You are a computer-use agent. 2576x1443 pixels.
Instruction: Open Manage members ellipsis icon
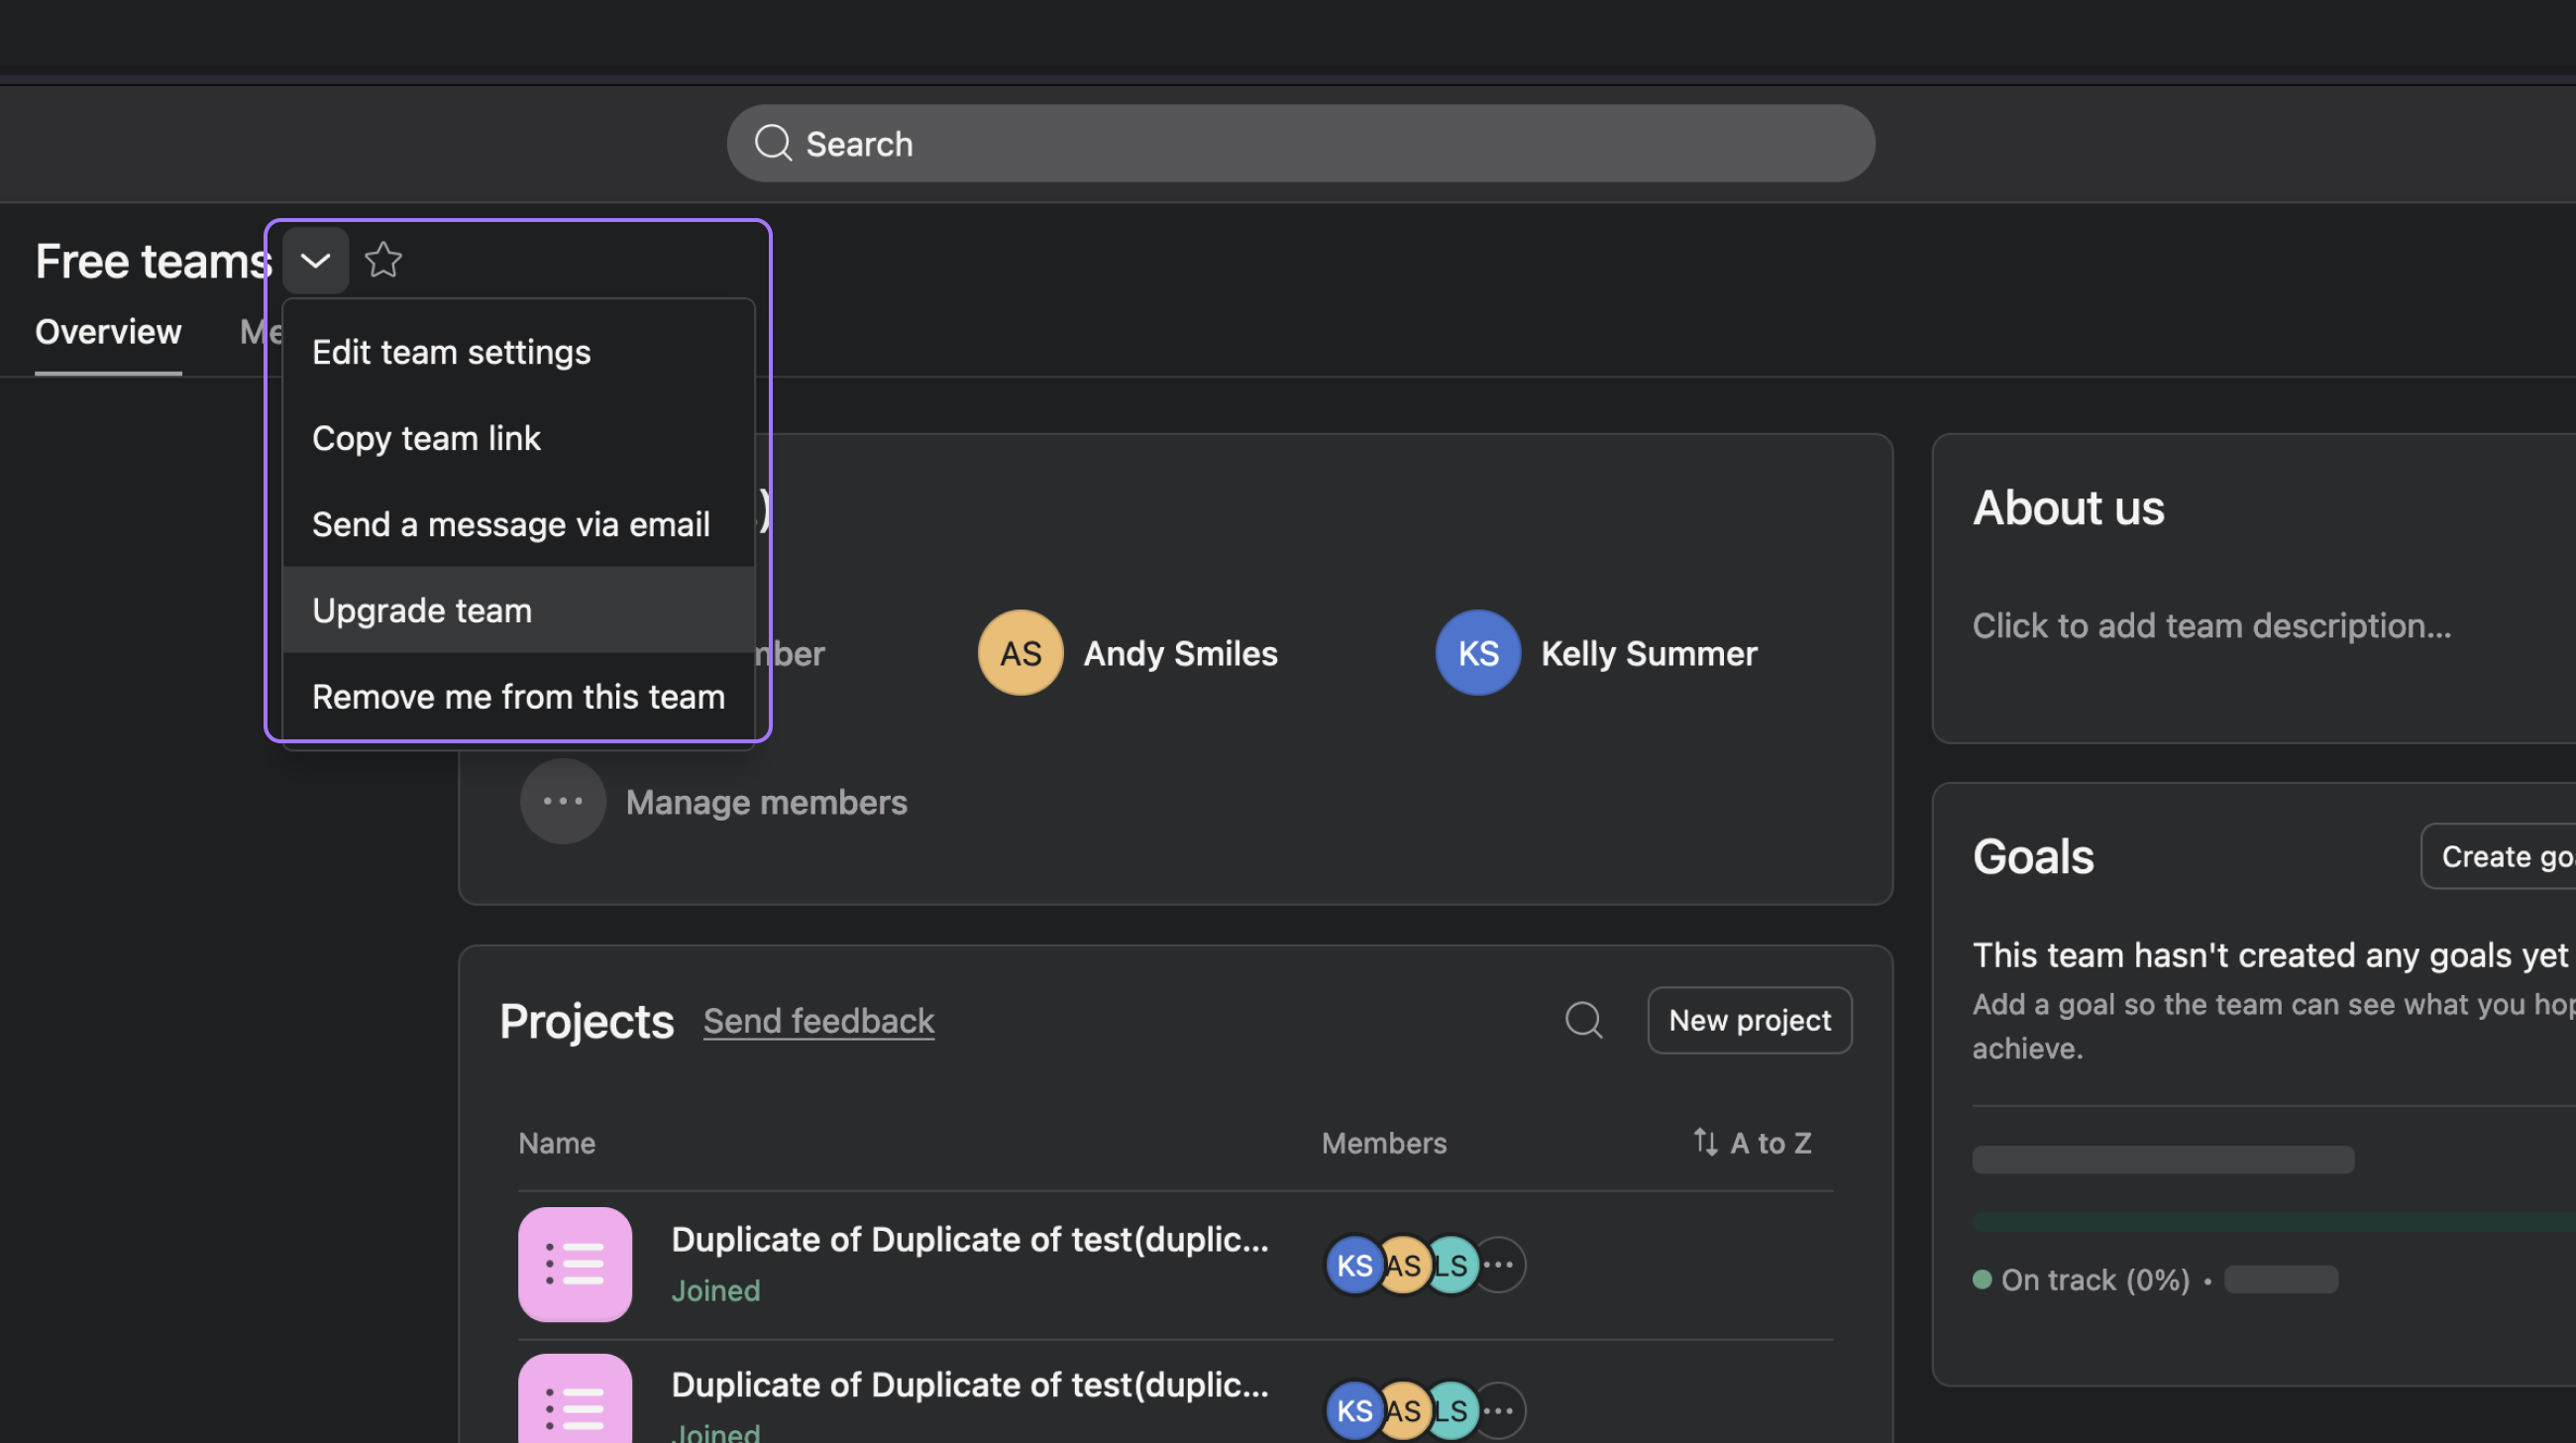coord(563,801)
